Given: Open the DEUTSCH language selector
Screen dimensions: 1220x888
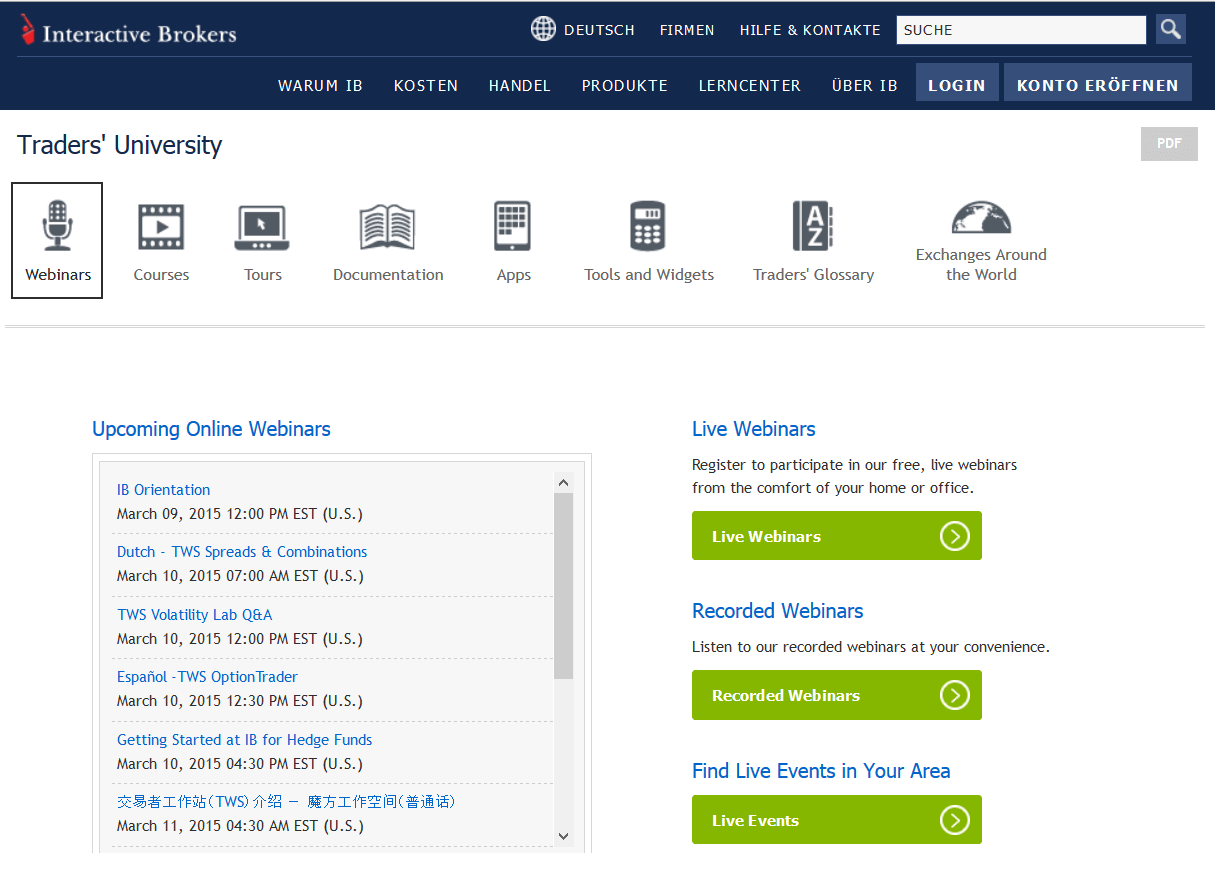Looking at the screenshot, I should pyautogui.click(x=599, y=30).
